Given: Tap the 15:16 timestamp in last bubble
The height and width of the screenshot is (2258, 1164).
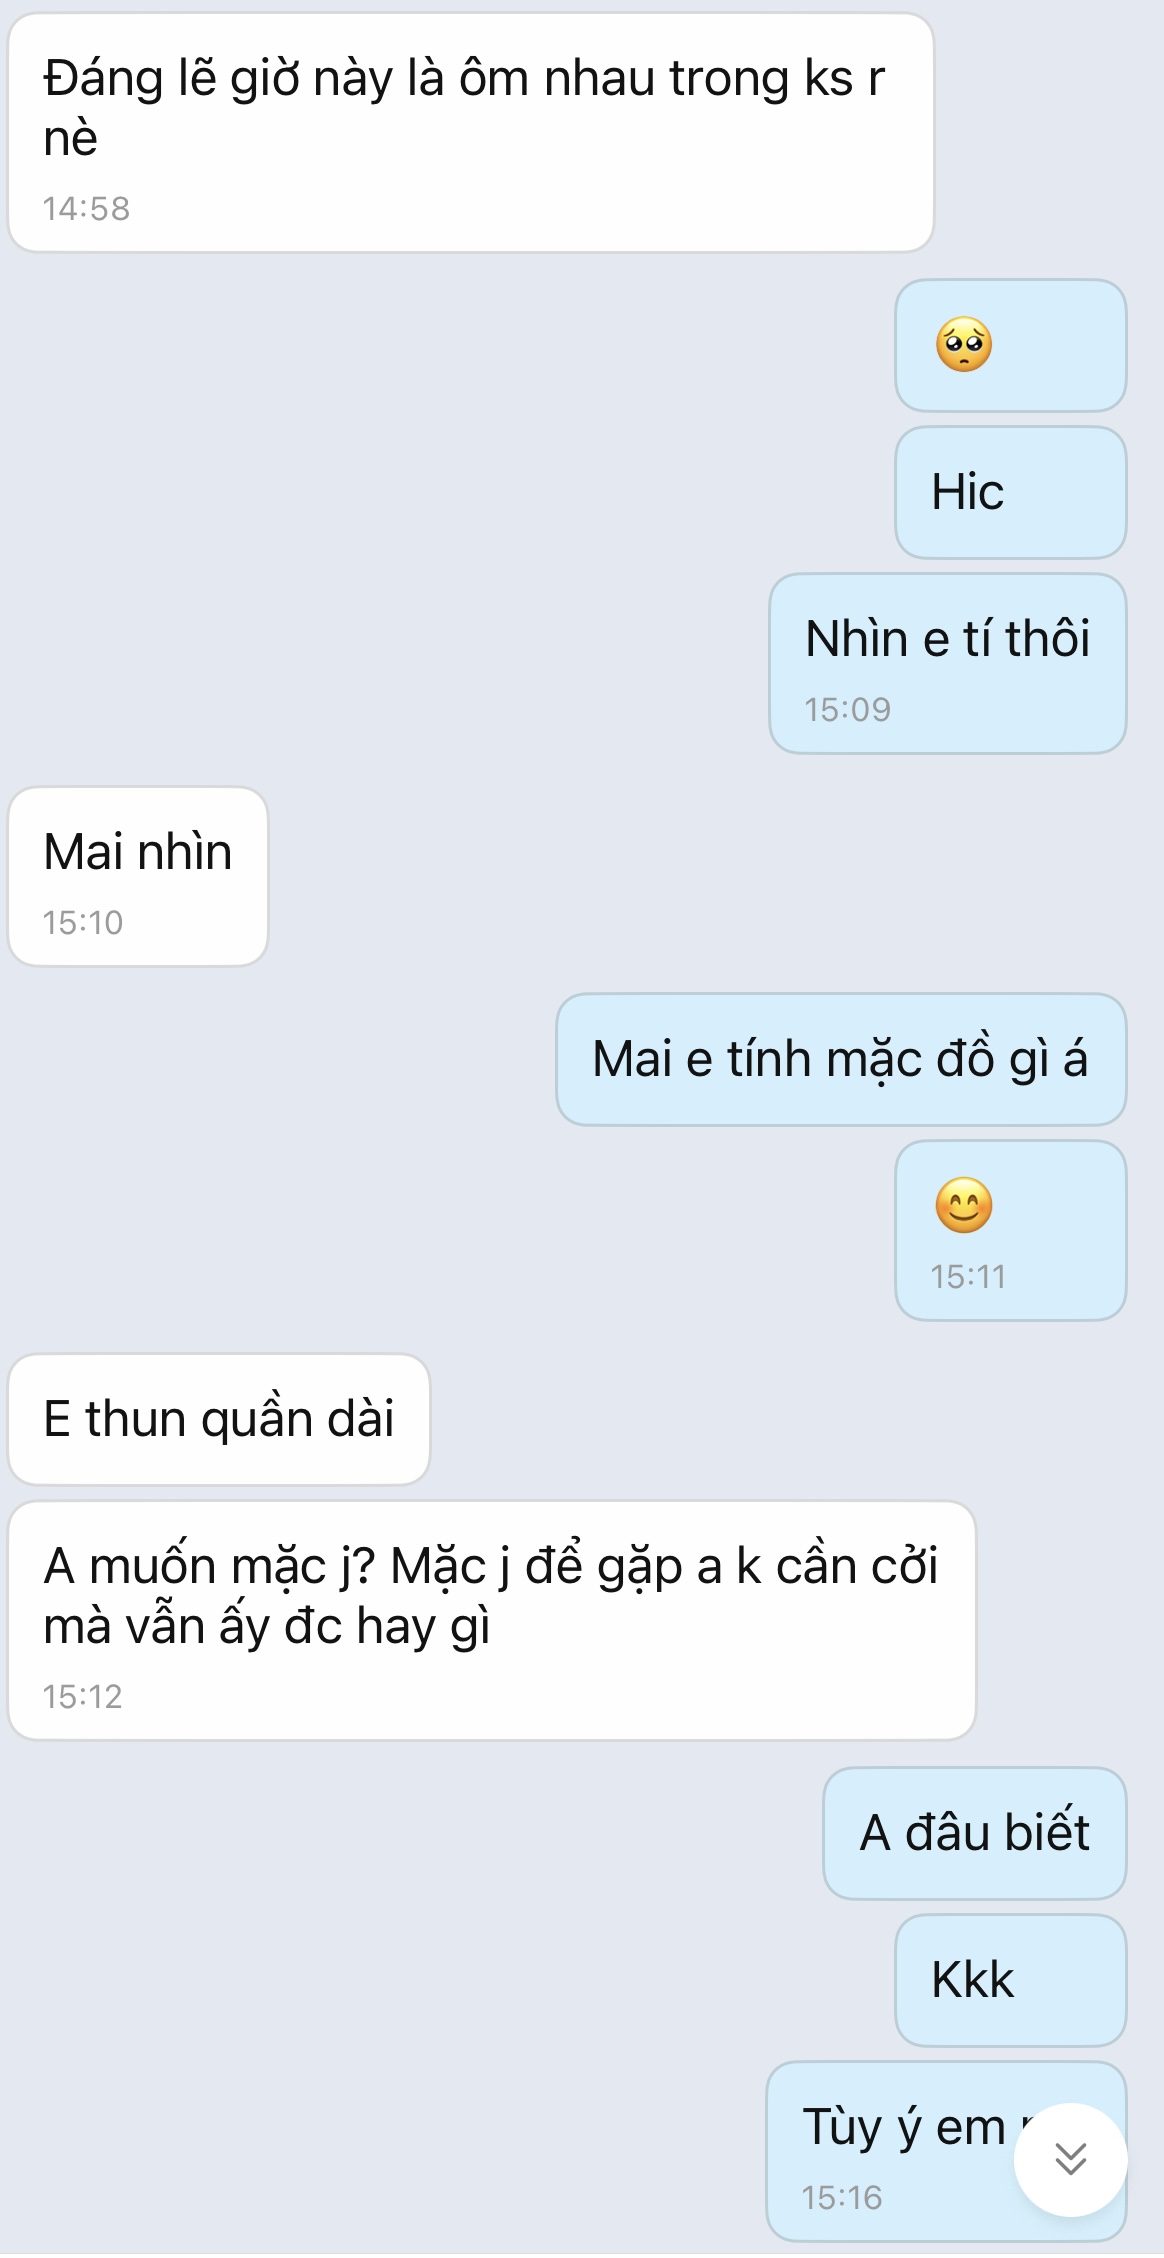Looking at the screenshot, I should [x=842, y=2197].
